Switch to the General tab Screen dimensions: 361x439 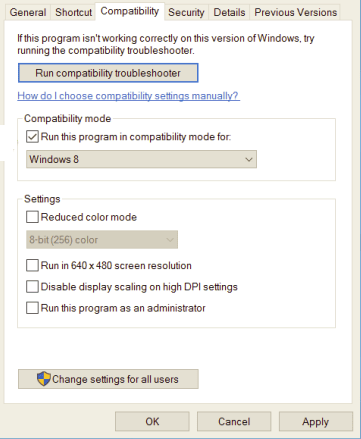(x=28, y=12)
